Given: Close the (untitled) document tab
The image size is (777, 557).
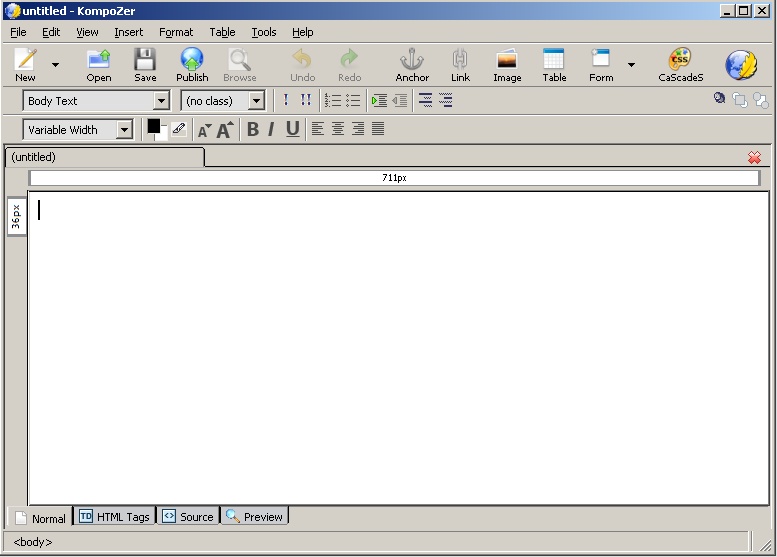Looking at the screenshot, I should pyautogui.click(x=754, y=158).
